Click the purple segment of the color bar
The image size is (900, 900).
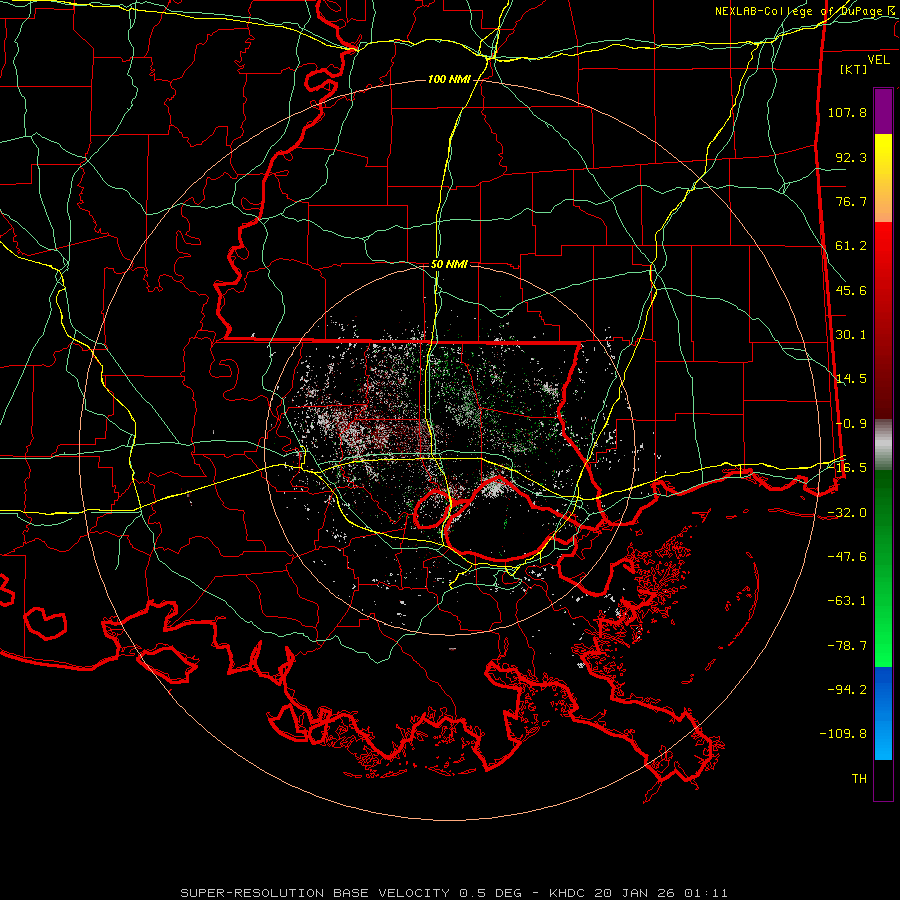883,111
